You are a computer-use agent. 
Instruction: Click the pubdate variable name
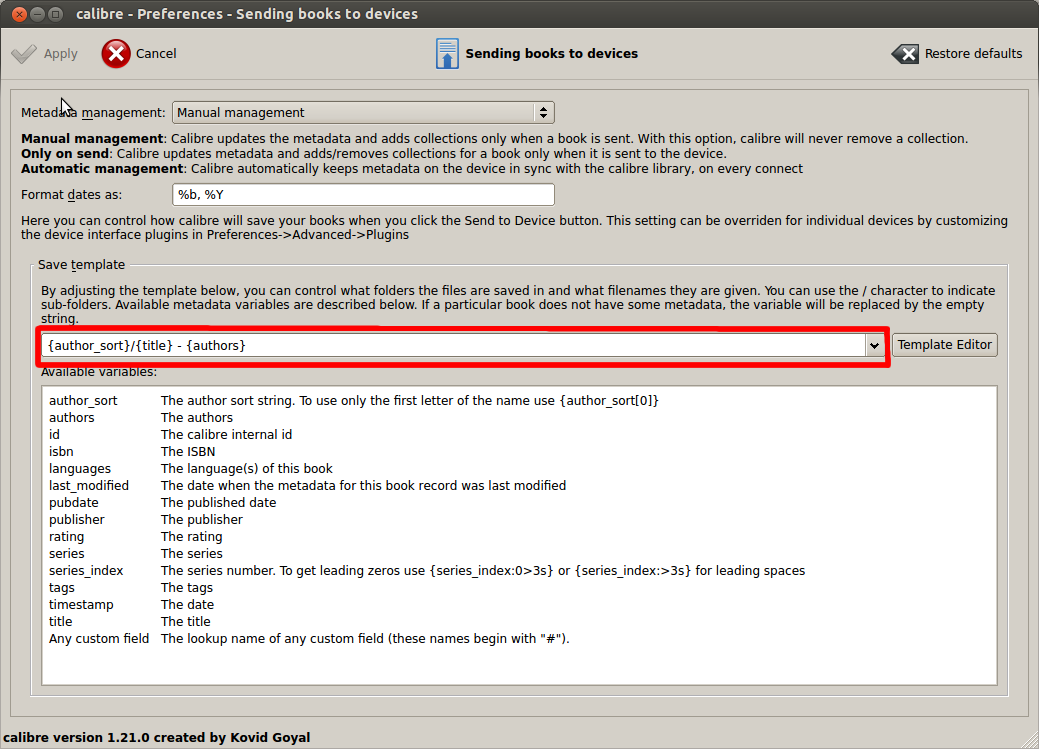pyautogui.click(x=74, y=502)
